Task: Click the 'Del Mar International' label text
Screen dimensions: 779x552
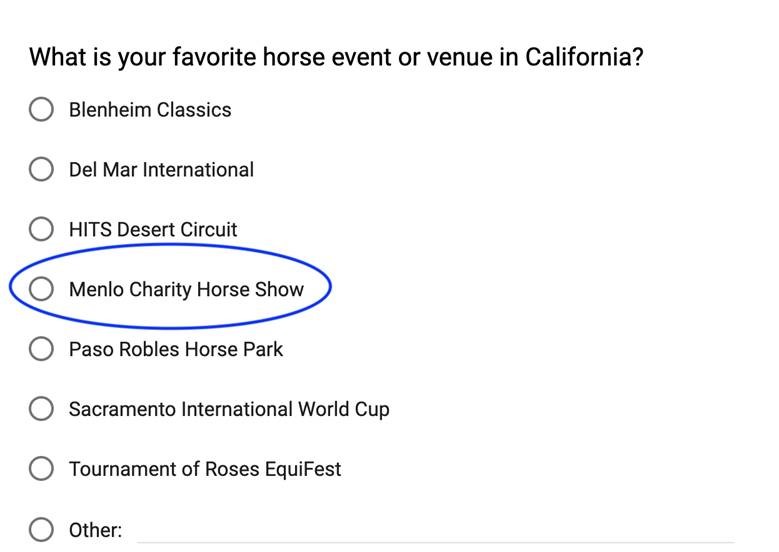Action: point(161,170)
